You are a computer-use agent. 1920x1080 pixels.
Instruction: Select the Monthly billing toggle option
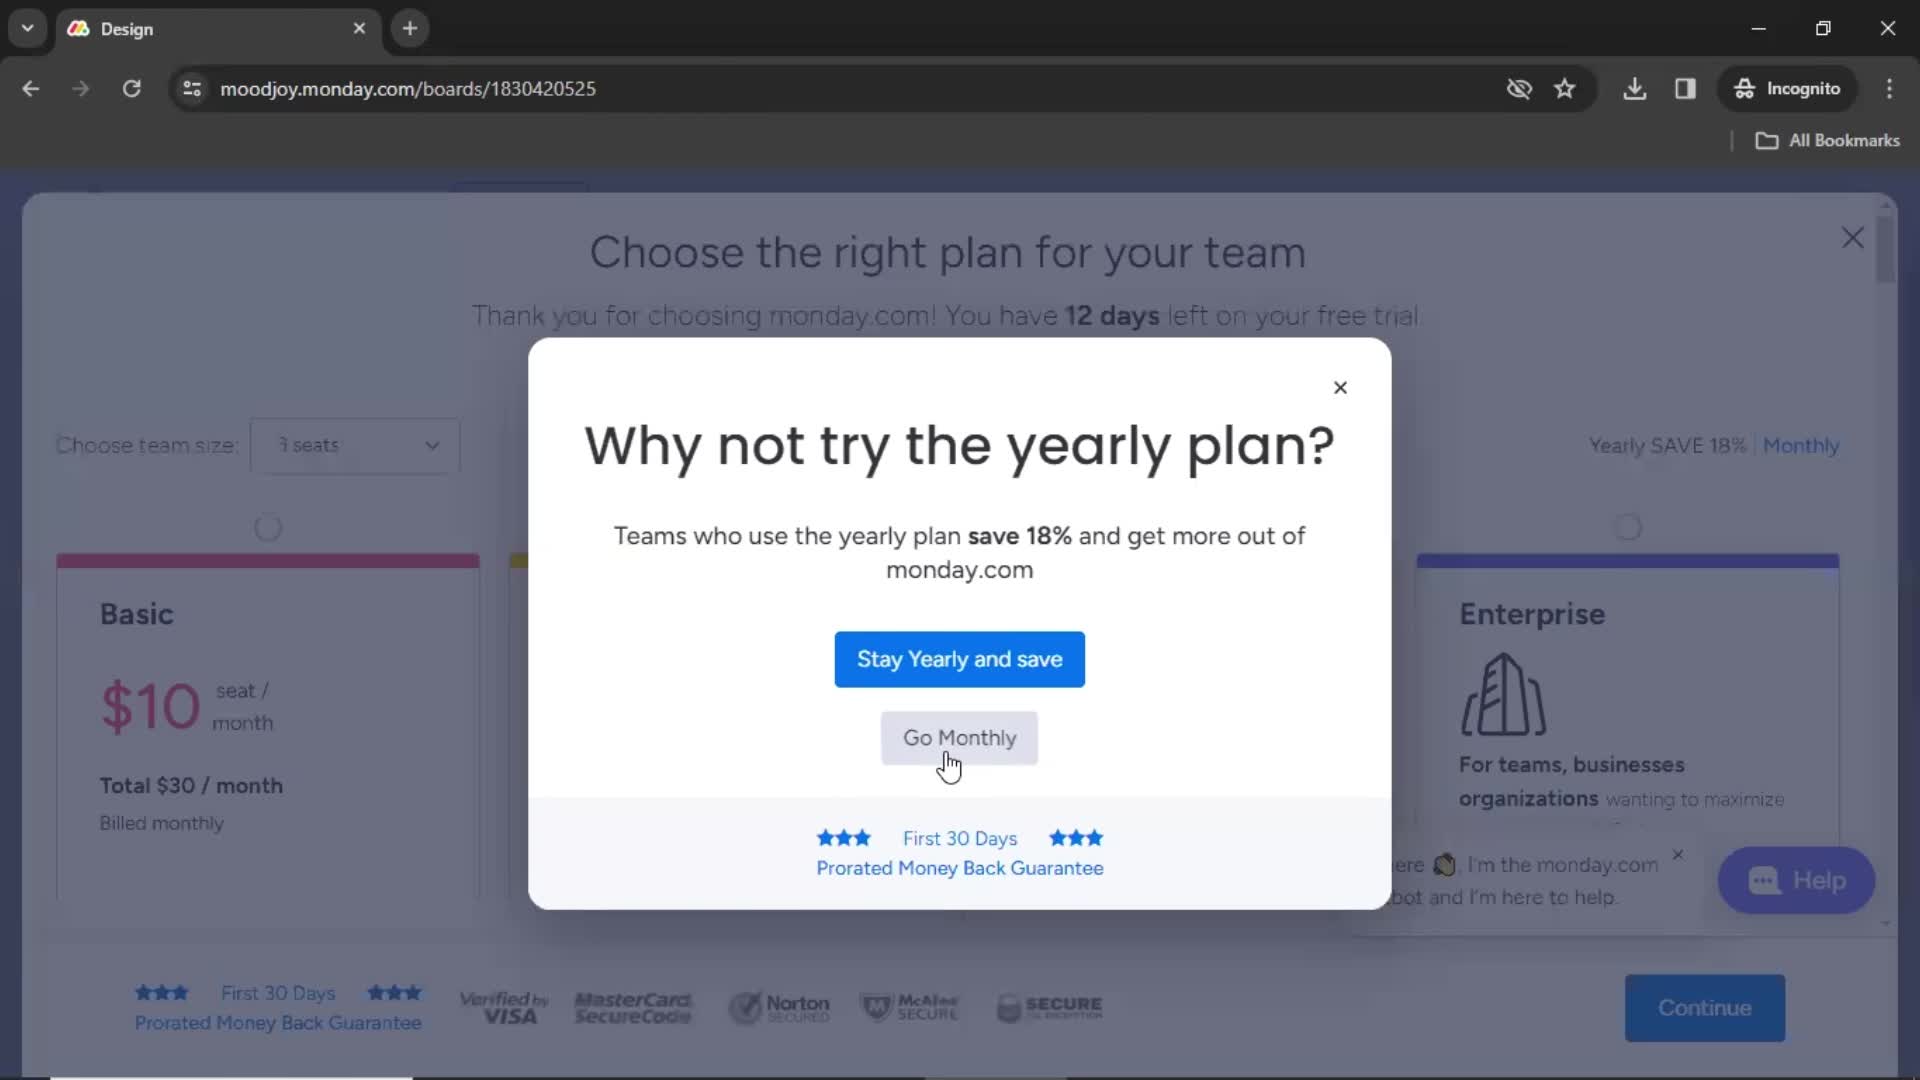[x=1803, y=446]
